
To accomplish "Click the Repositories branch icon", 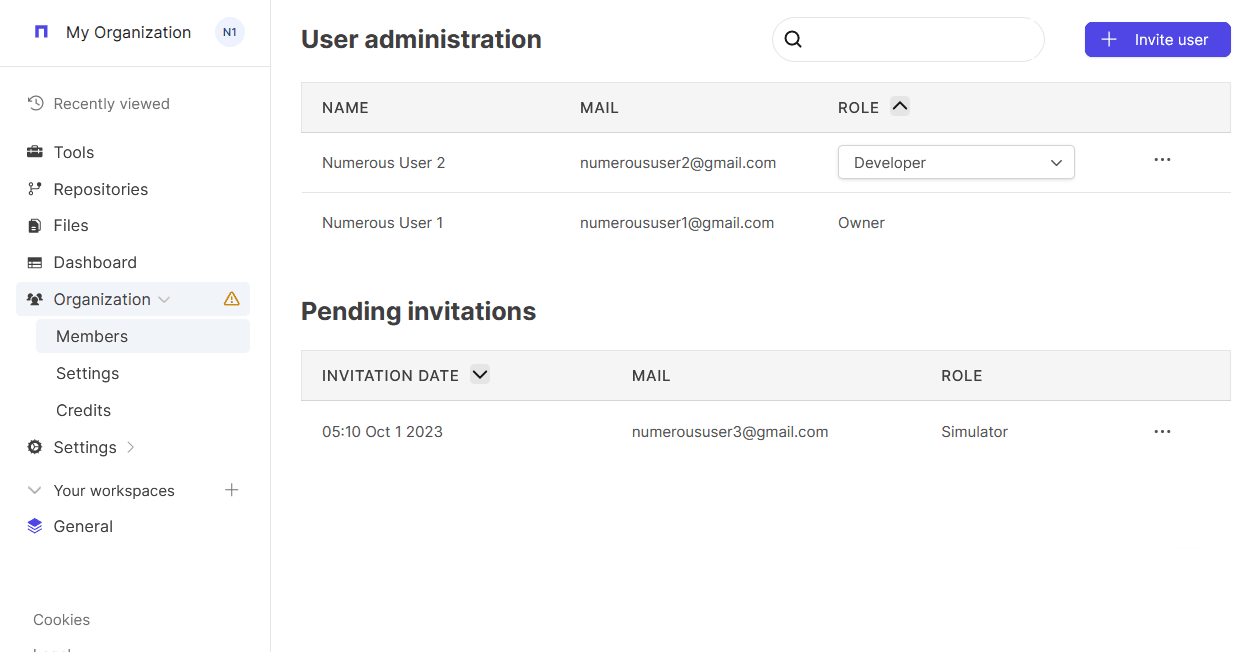I will coord(35,189).
